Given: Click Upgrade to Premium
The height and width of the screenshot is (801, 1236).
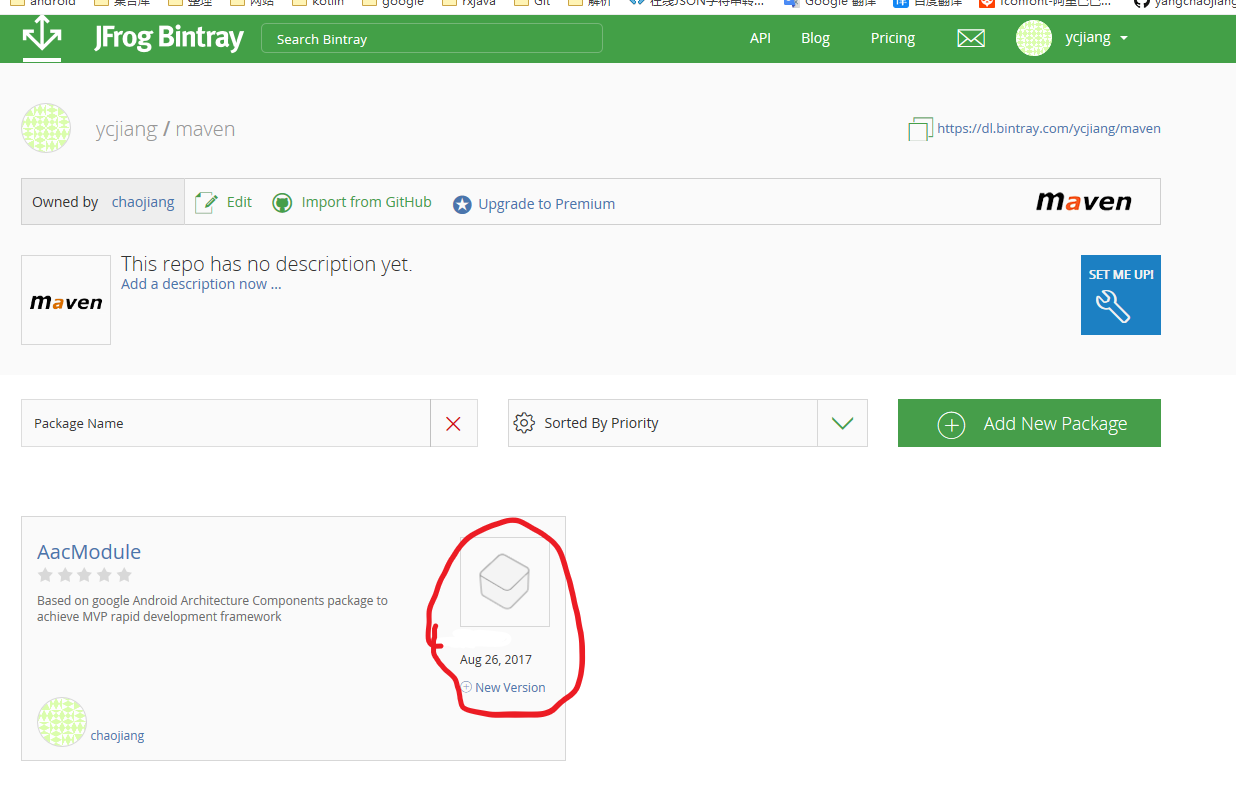Looking at the screenshot, I should pyautogui.click(x=547, y=204).
